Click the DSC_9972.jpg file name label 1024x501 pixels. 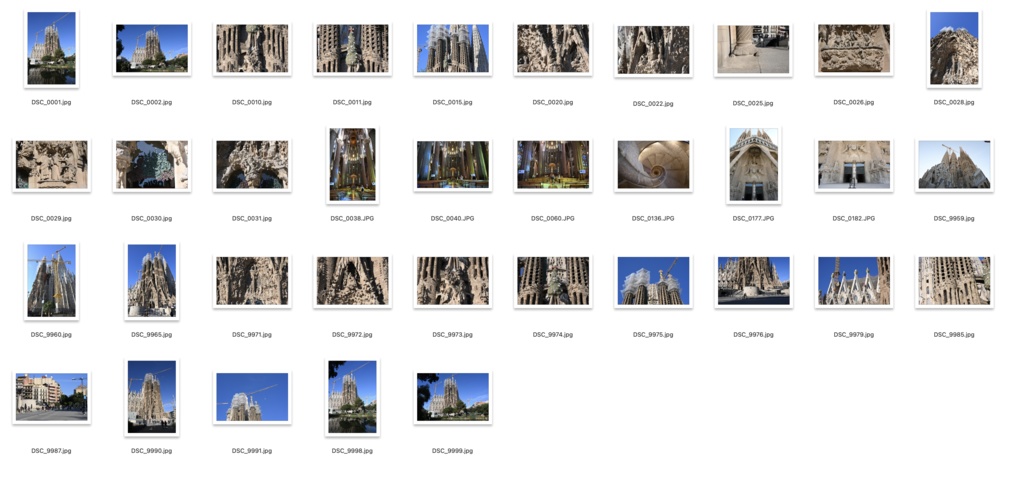pyautogui.click(x=352, y=335)
